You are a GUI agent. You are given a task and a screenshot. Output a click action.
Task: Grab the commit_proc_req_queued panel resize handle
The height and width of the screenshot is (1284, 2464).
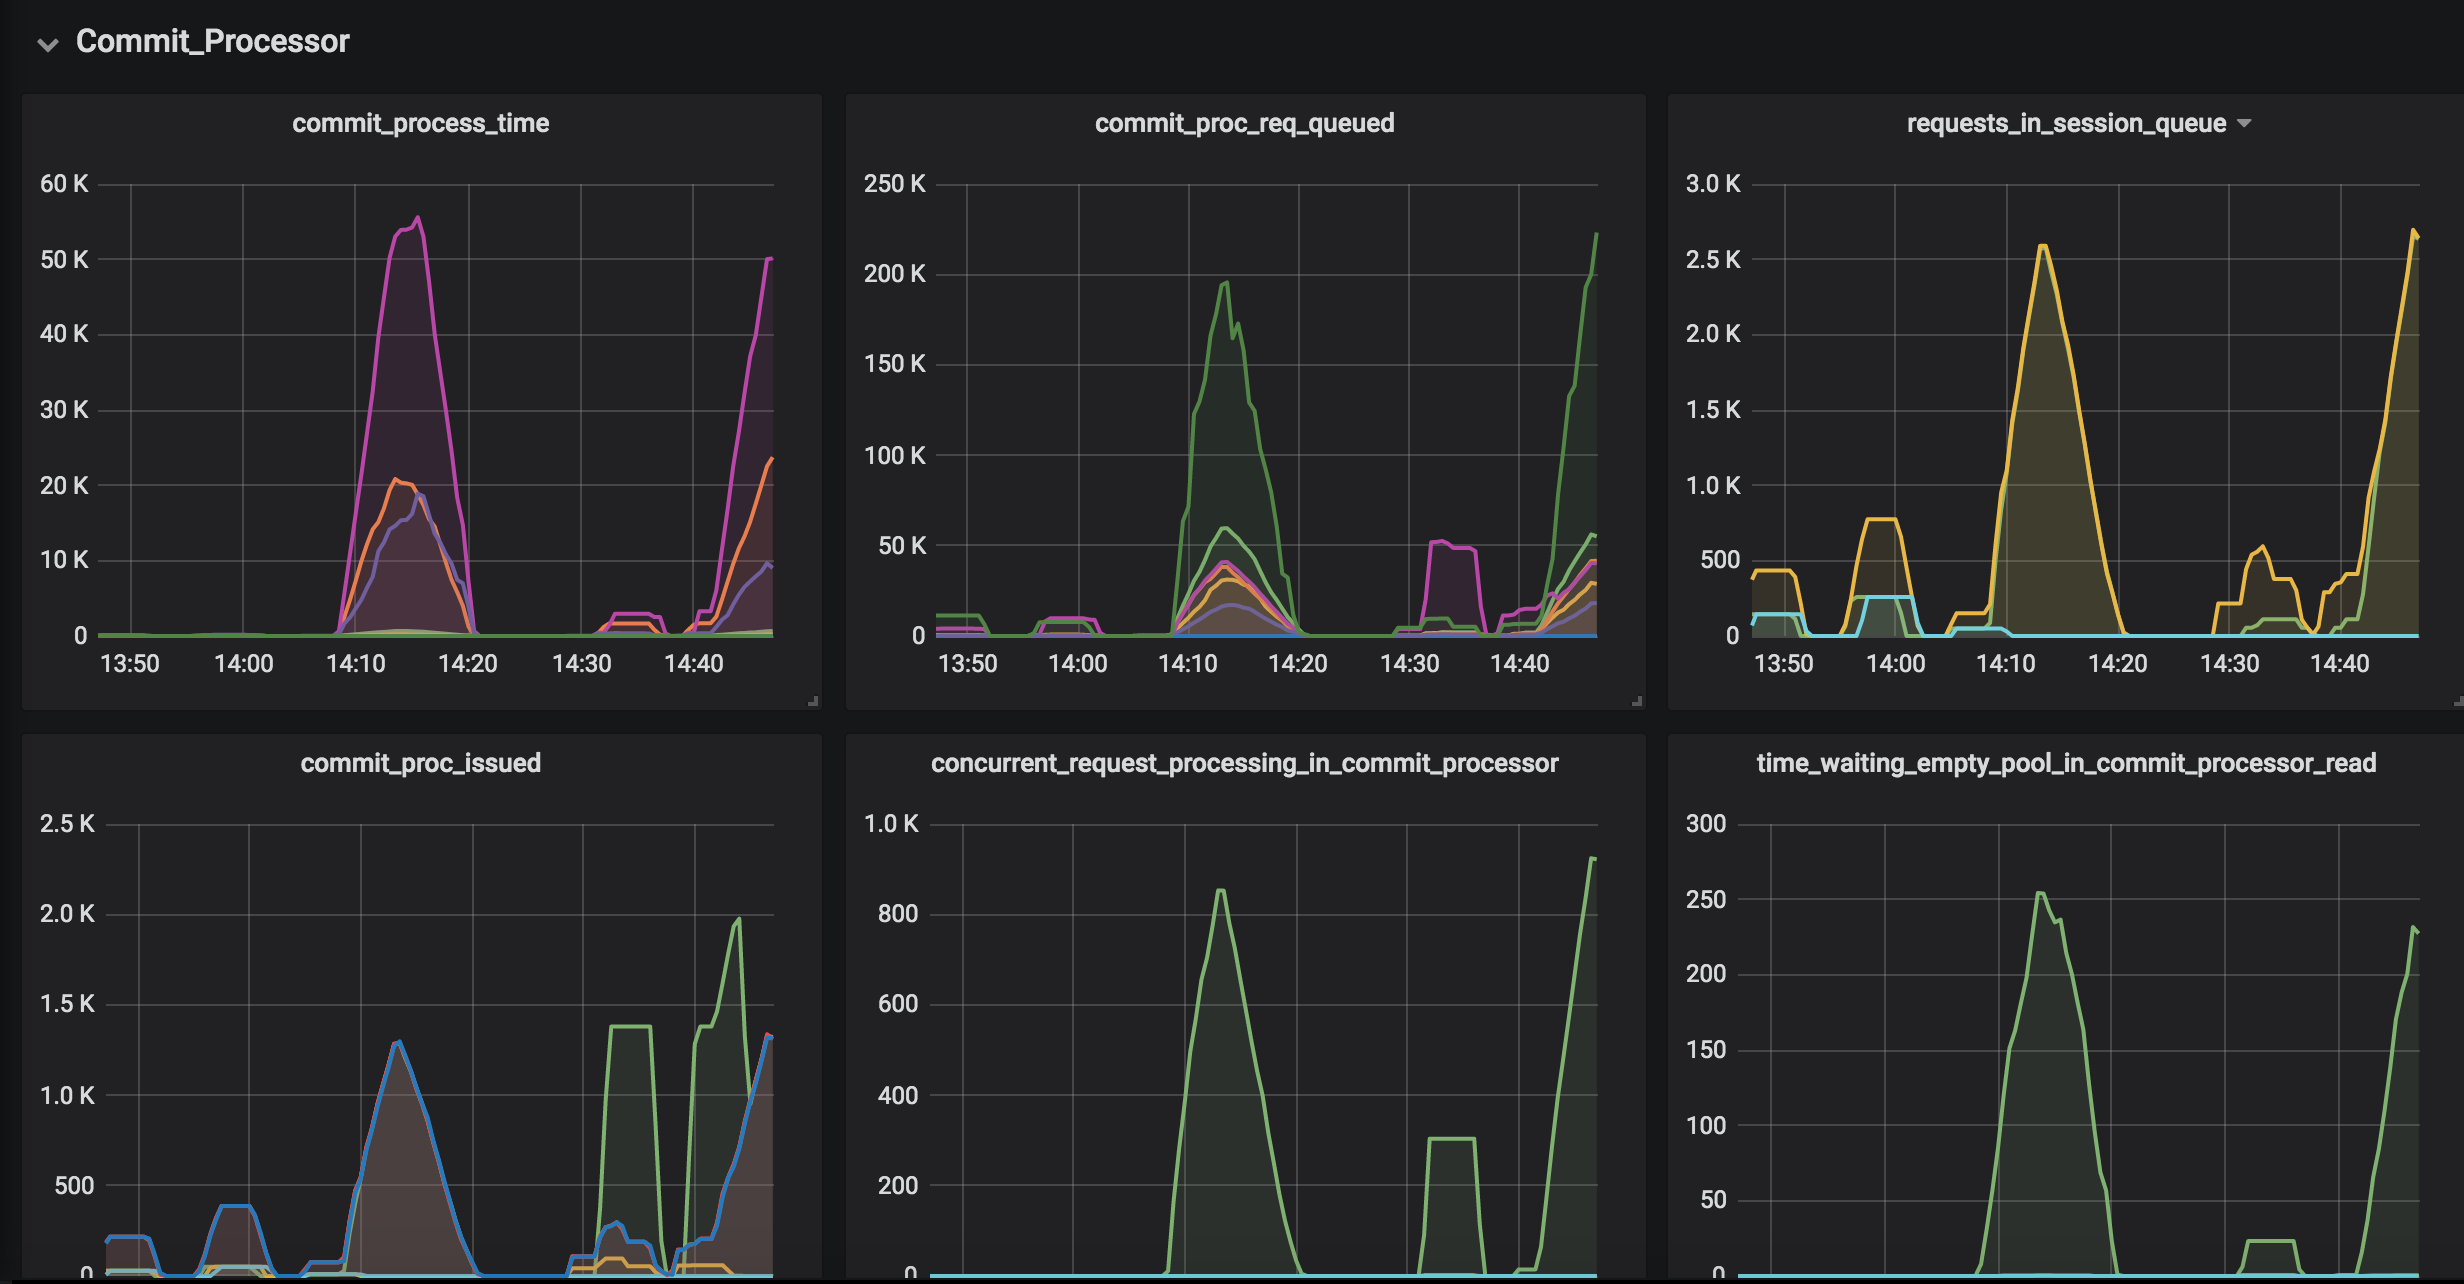[x=1637, y=701]
